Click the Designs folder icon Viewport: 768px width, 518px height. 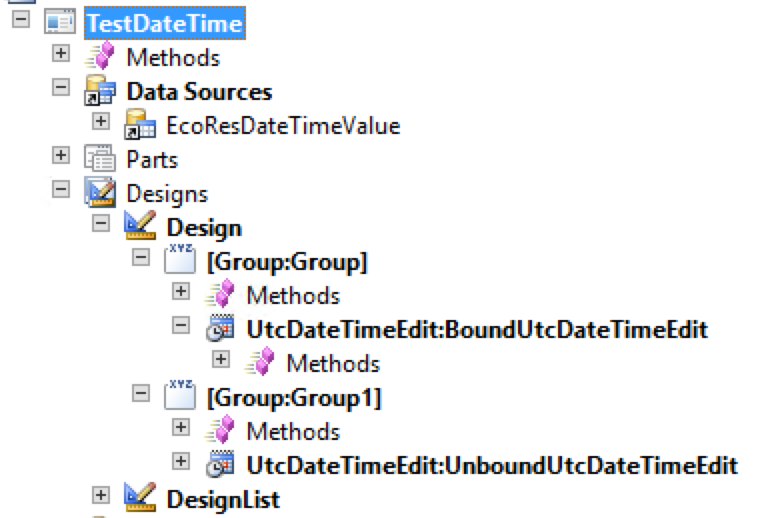point(100,192)
